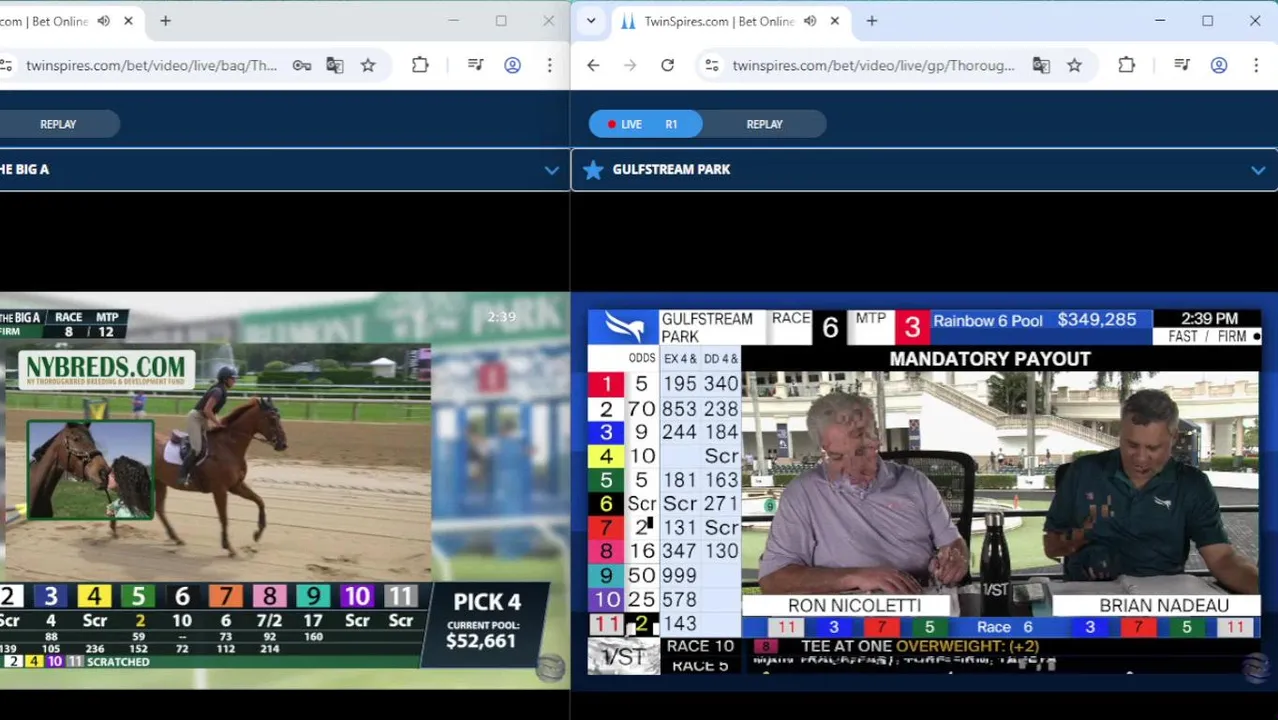
Task: Bookmark the page in right window
Action: pyautogui.click(x=1074, y=65)
